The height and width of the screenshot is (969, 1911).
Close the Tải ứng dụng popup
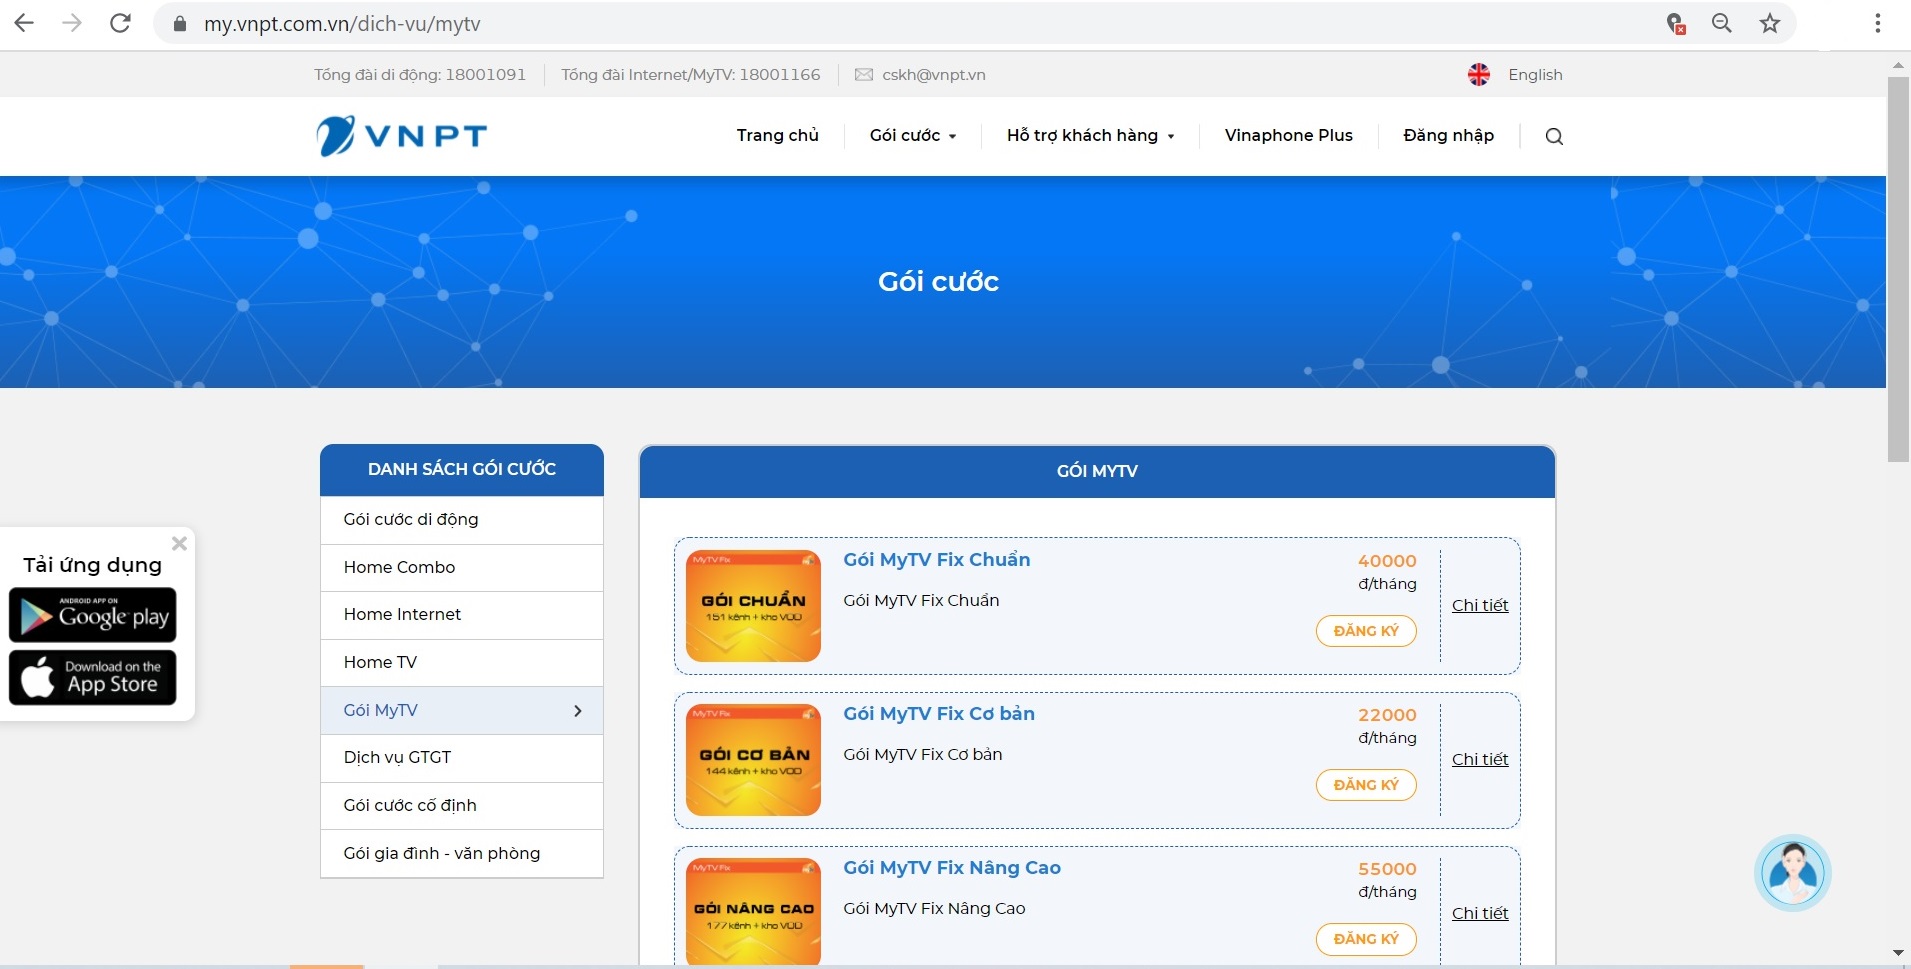(x=180, y=543)
